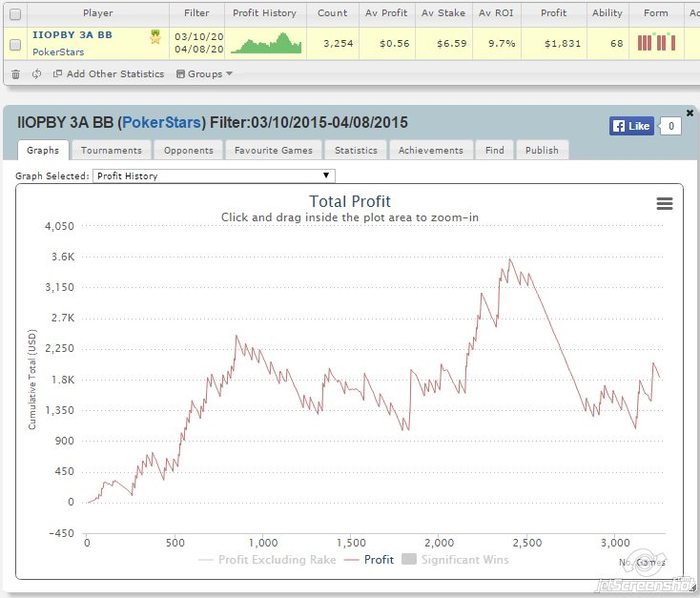Tick the select-all header checkbox

15,14
